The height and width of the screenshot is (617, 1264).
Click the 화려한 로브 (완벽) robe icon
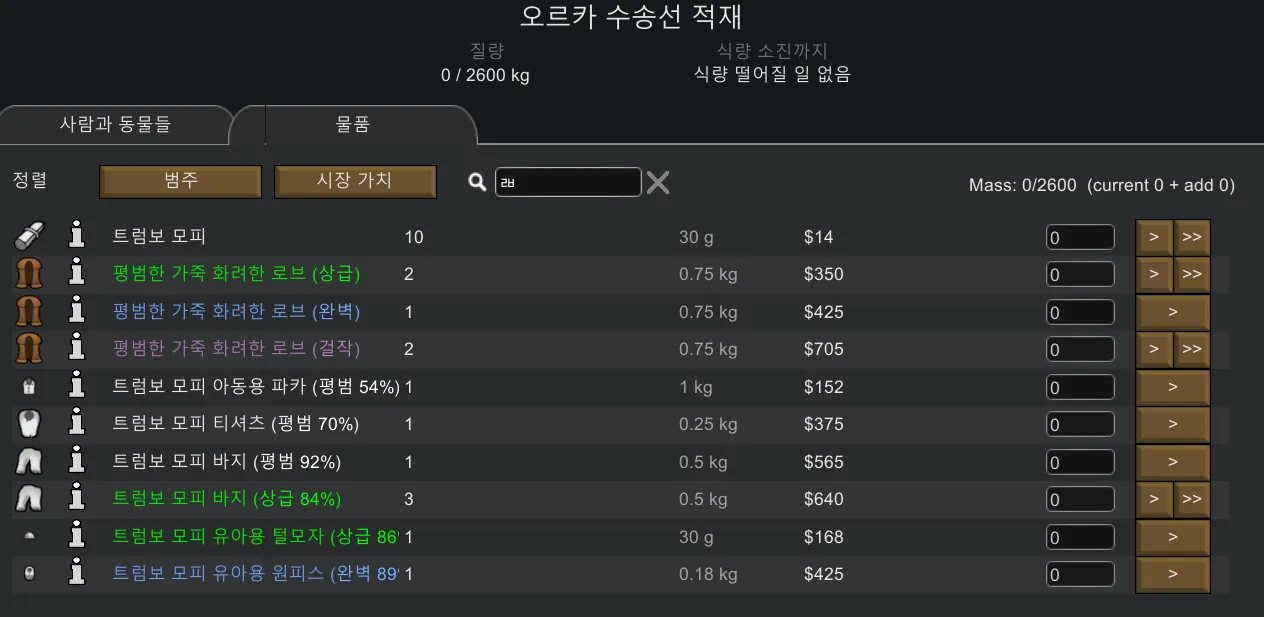point(29,312)
